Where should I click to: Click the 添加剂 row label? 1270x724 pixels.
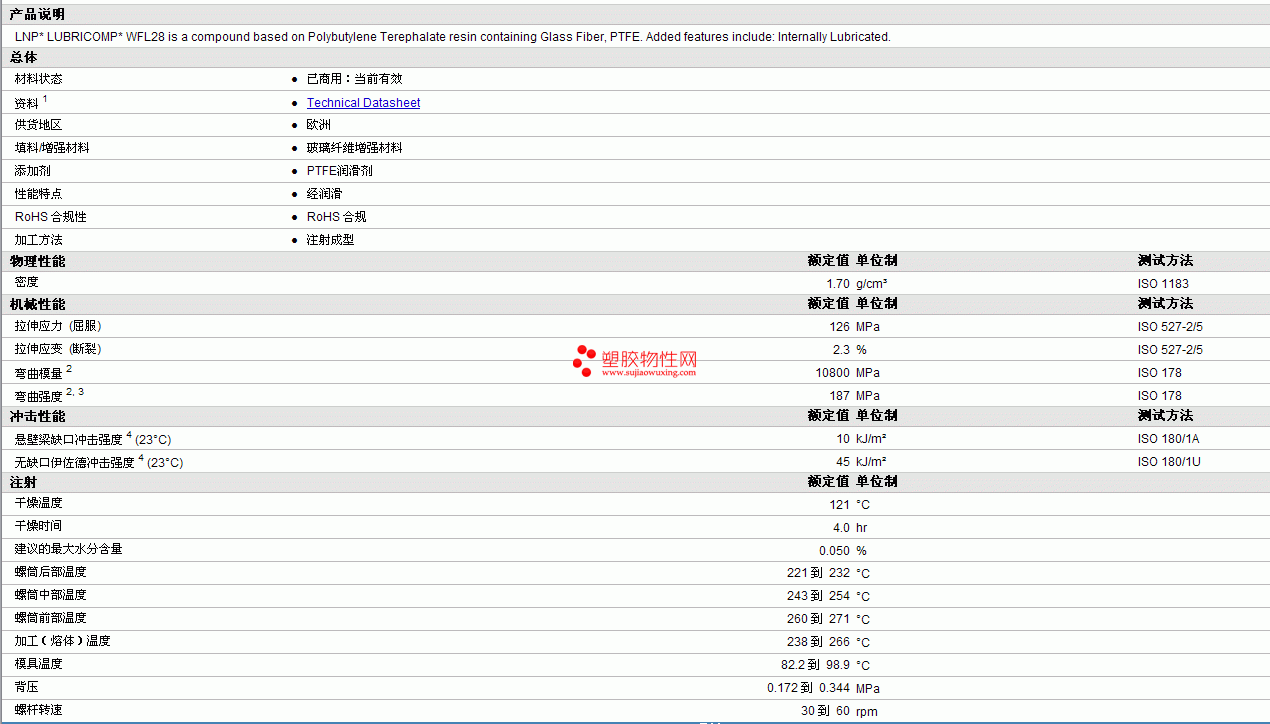click(32, 171)
